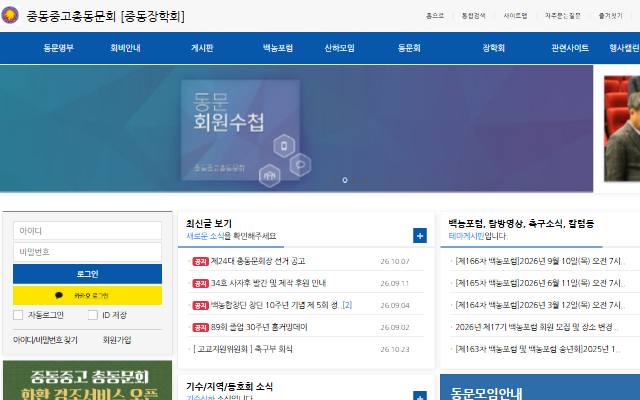Viewport: 640px width, 400px height.
Task: Open the 동문회 menu
Action: [x=409, y=48]
